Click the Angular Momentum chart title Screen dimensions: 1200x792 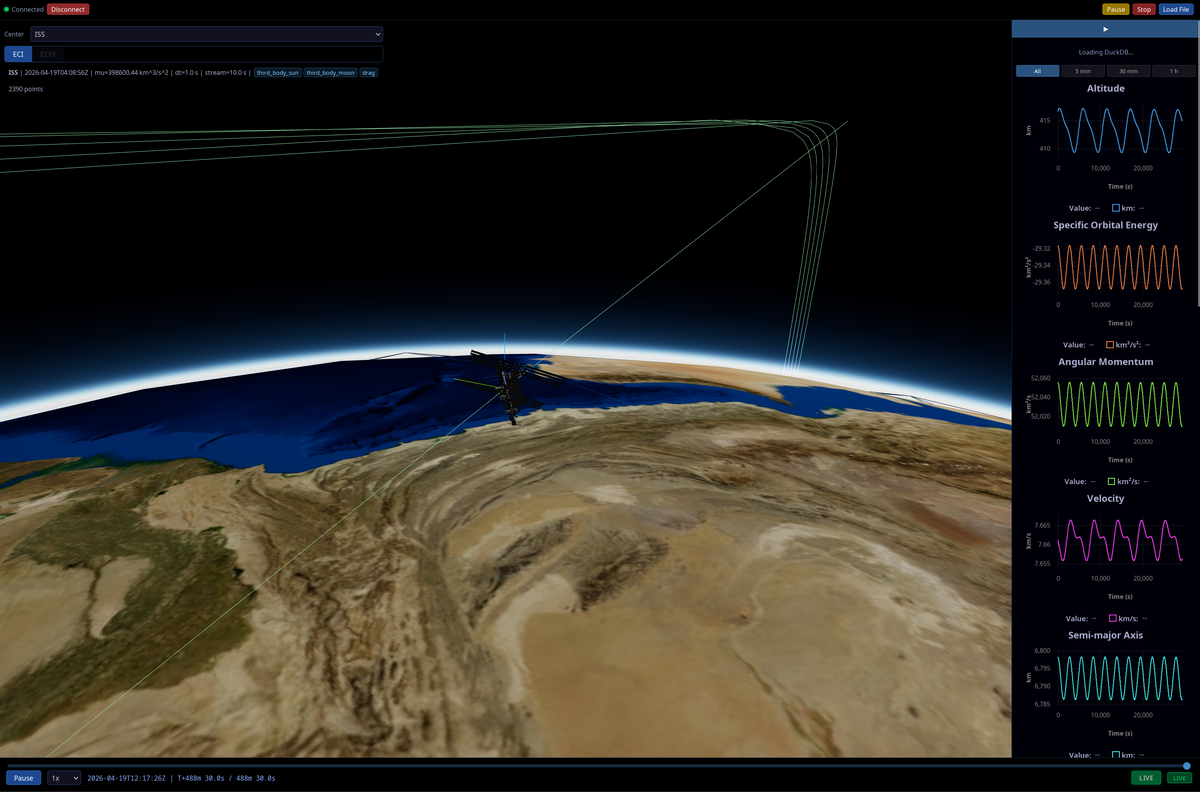(x=1105, y=361)
